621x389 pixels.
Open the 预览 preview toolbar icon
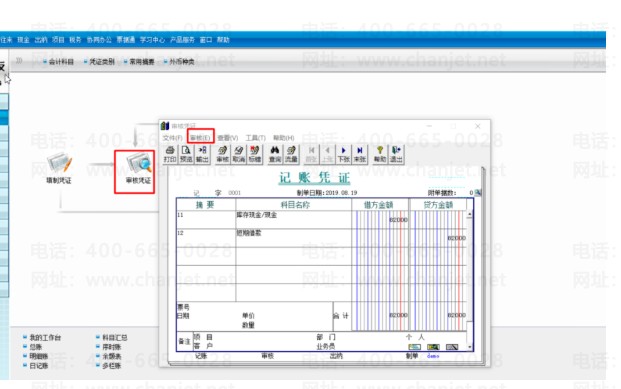(x=186, y=154)
